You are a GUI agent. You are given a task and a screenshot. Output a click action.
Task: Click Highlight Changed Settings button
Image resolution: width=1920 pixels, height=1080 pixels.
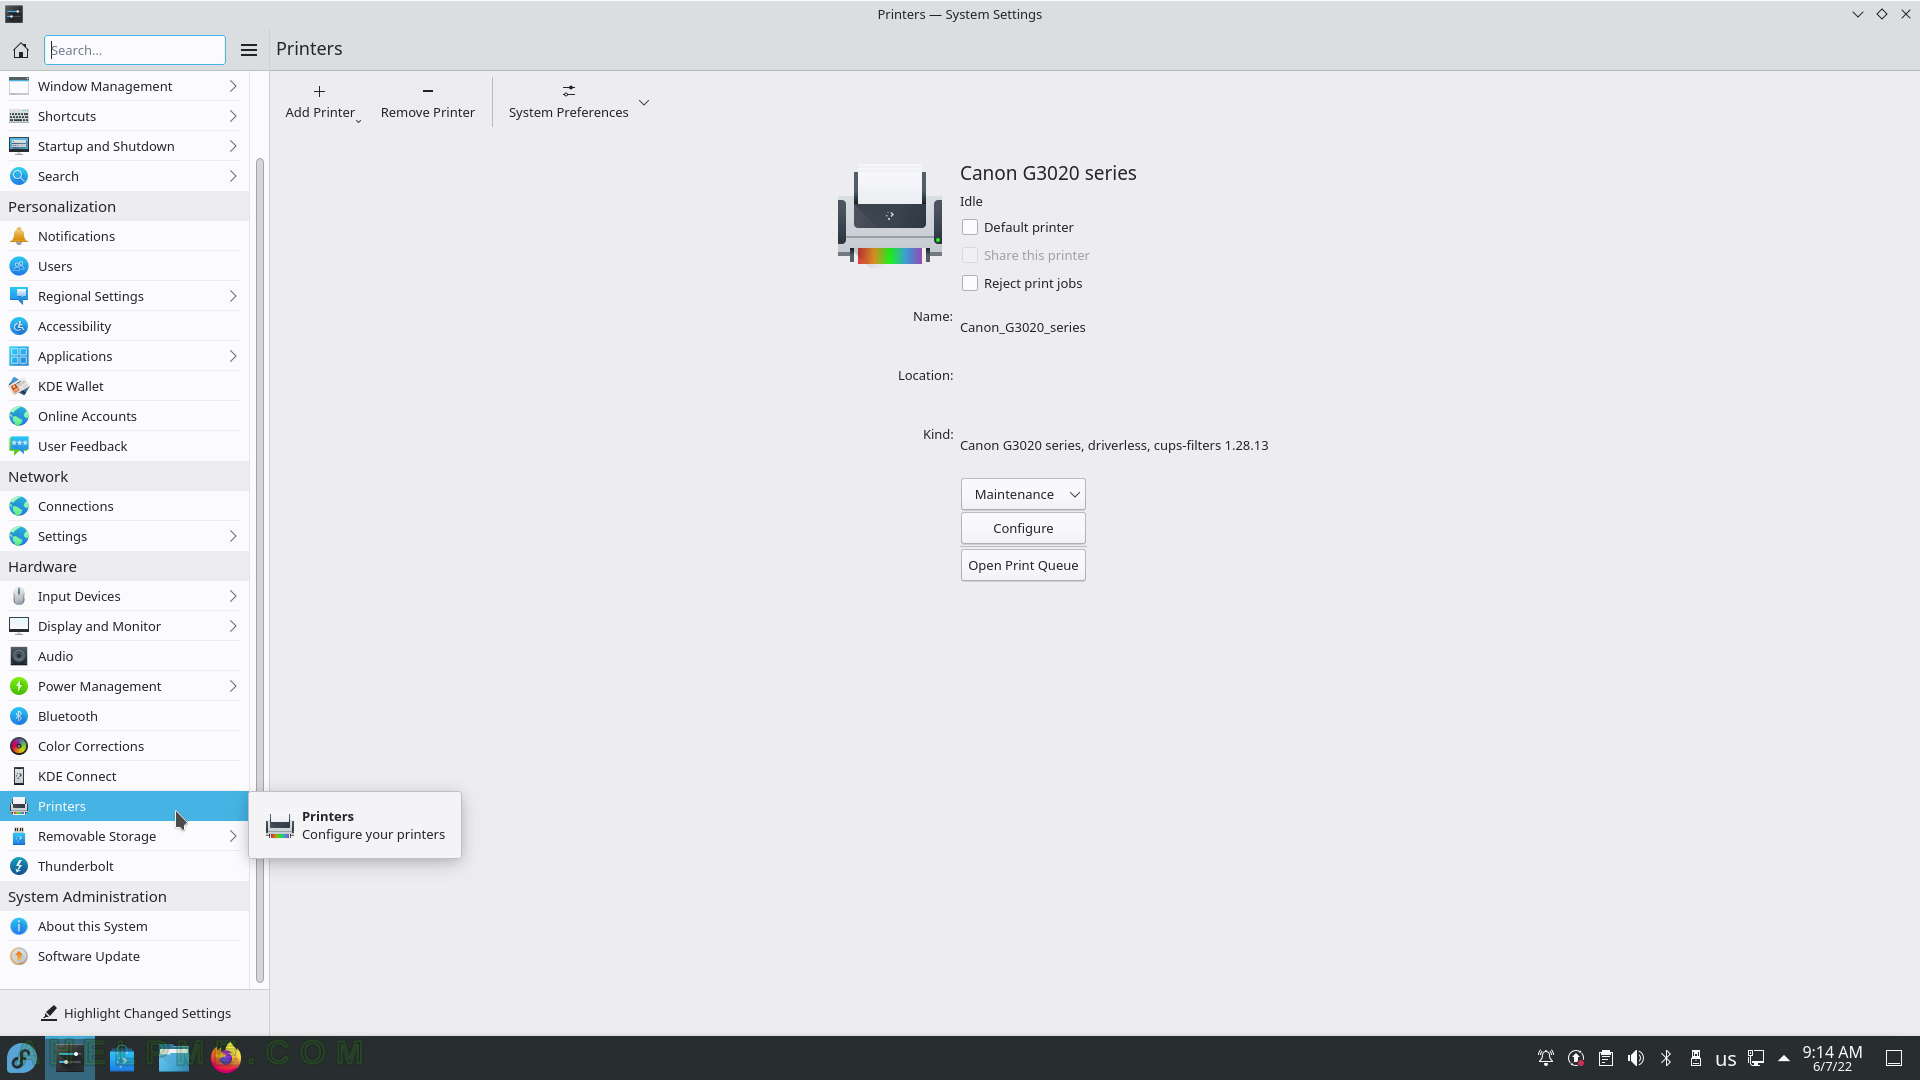tap(135, 1013)
